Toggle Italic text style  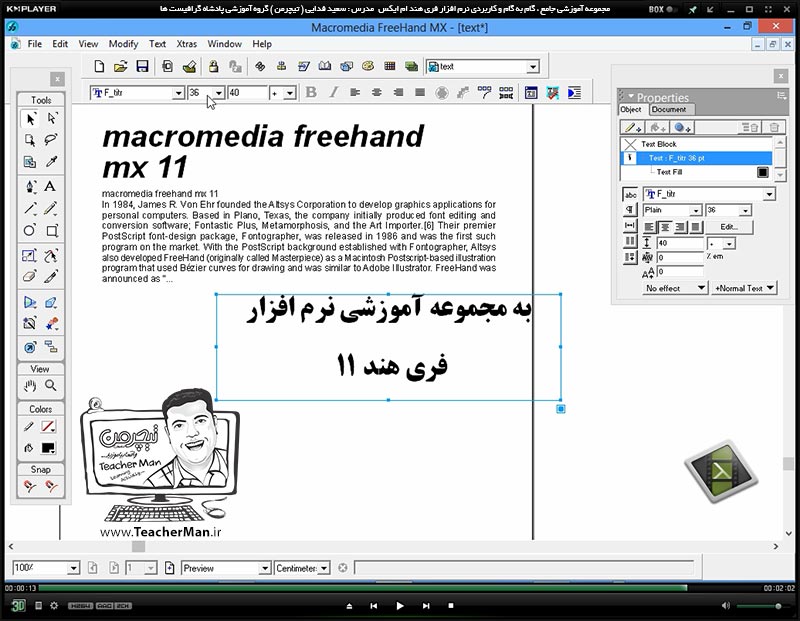point(334,92)
